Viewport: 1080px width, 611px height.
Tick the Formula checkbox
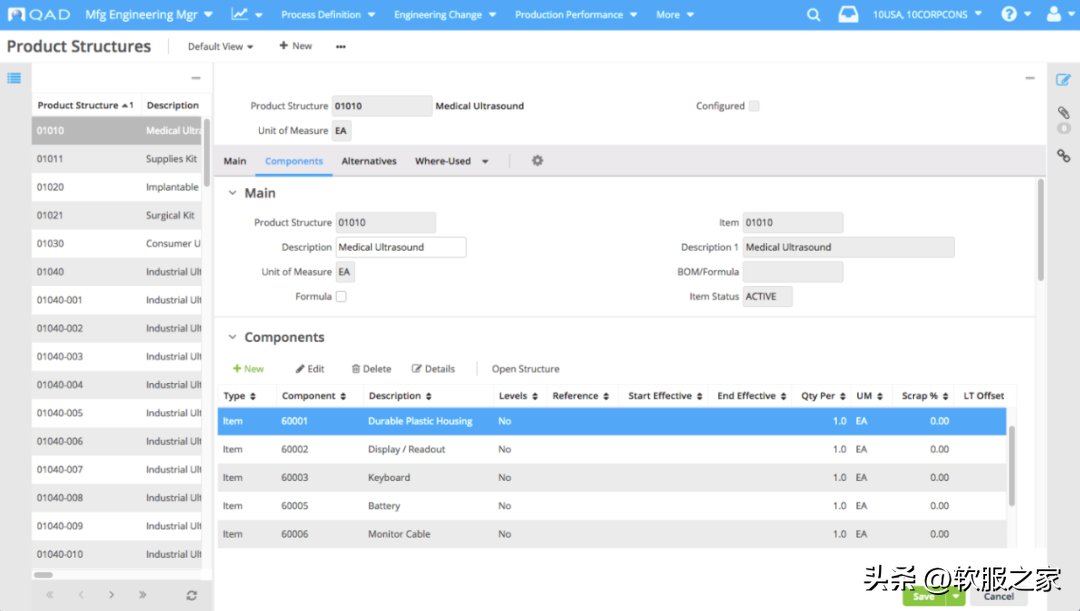341,297
